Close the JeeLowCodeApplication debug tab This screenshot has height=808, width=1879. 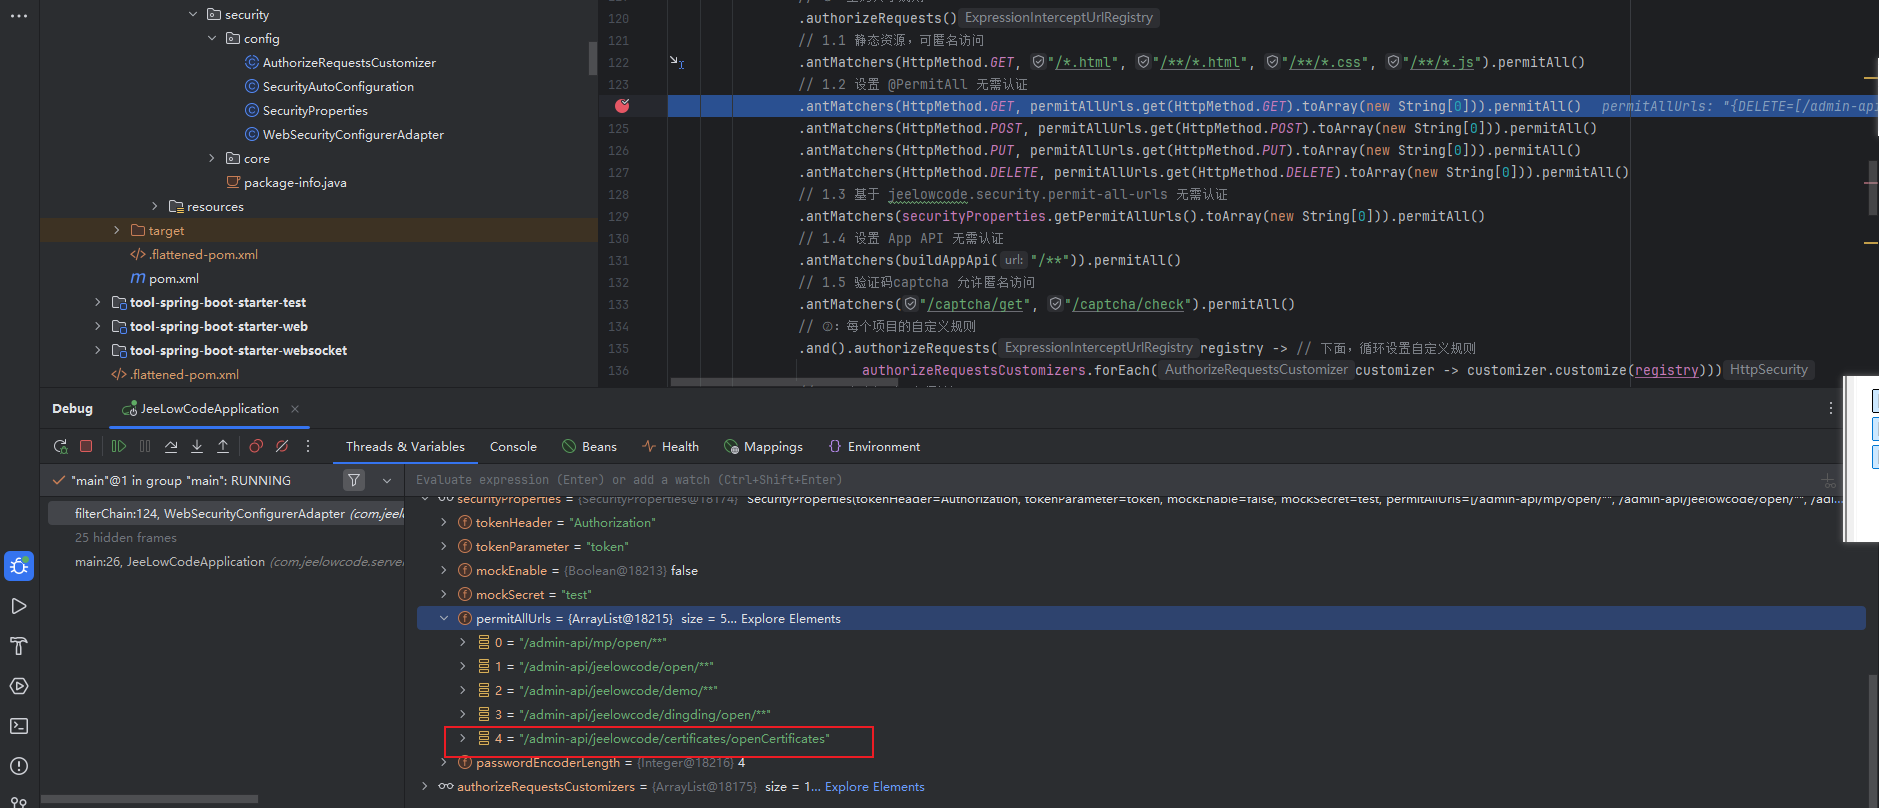tap(295, 408)
